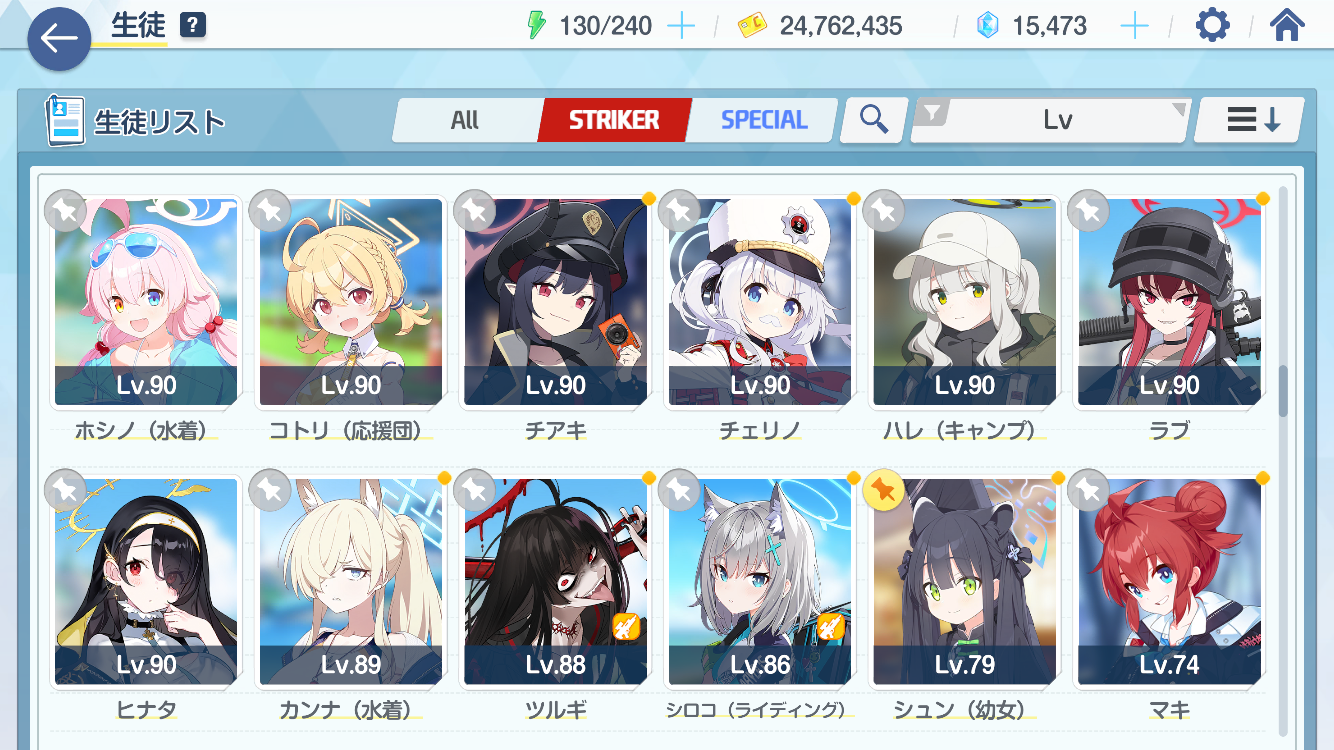Image resolution: width=1334 pixels, height=750 pixels.
Task: Click the student list scrollbar thumb
Action: [x=1284, y=391]
